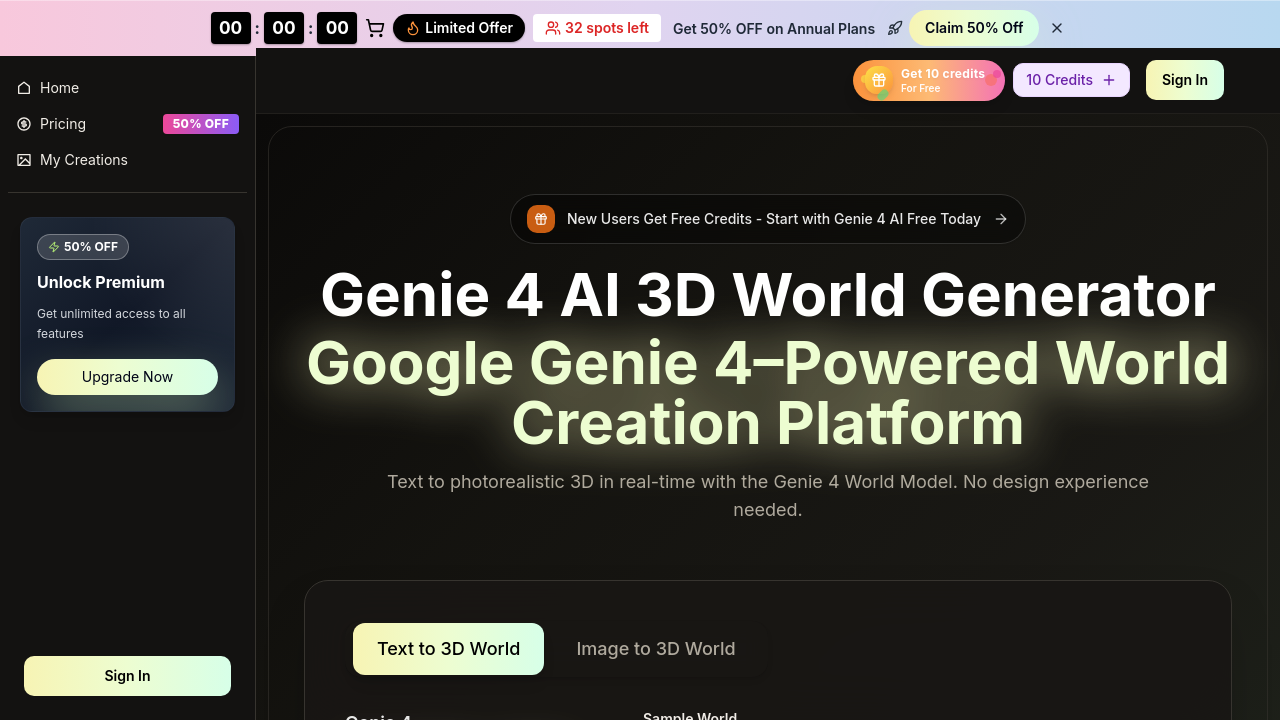1280x720 pixels.
Task: Click Get 10 credits For Free banner
Action: click(x=929, y=80)
